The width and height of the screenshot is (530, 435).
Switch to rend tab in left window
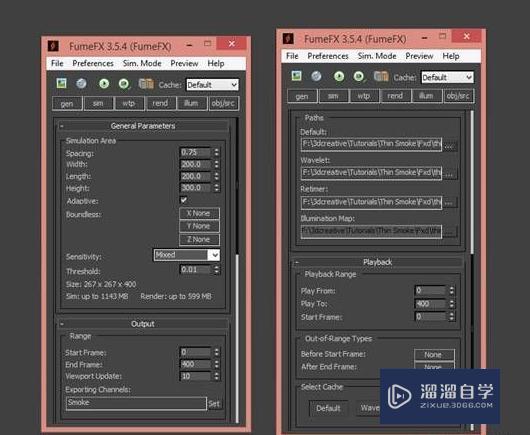pos(160,103)
